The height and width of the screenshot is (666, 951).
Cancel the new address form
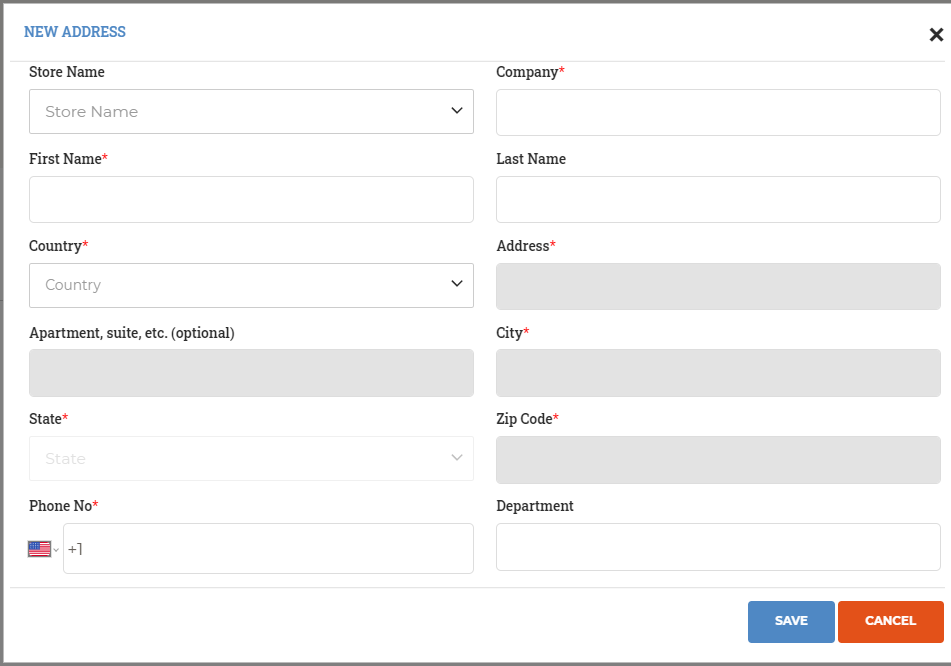[x=890, y=622]
